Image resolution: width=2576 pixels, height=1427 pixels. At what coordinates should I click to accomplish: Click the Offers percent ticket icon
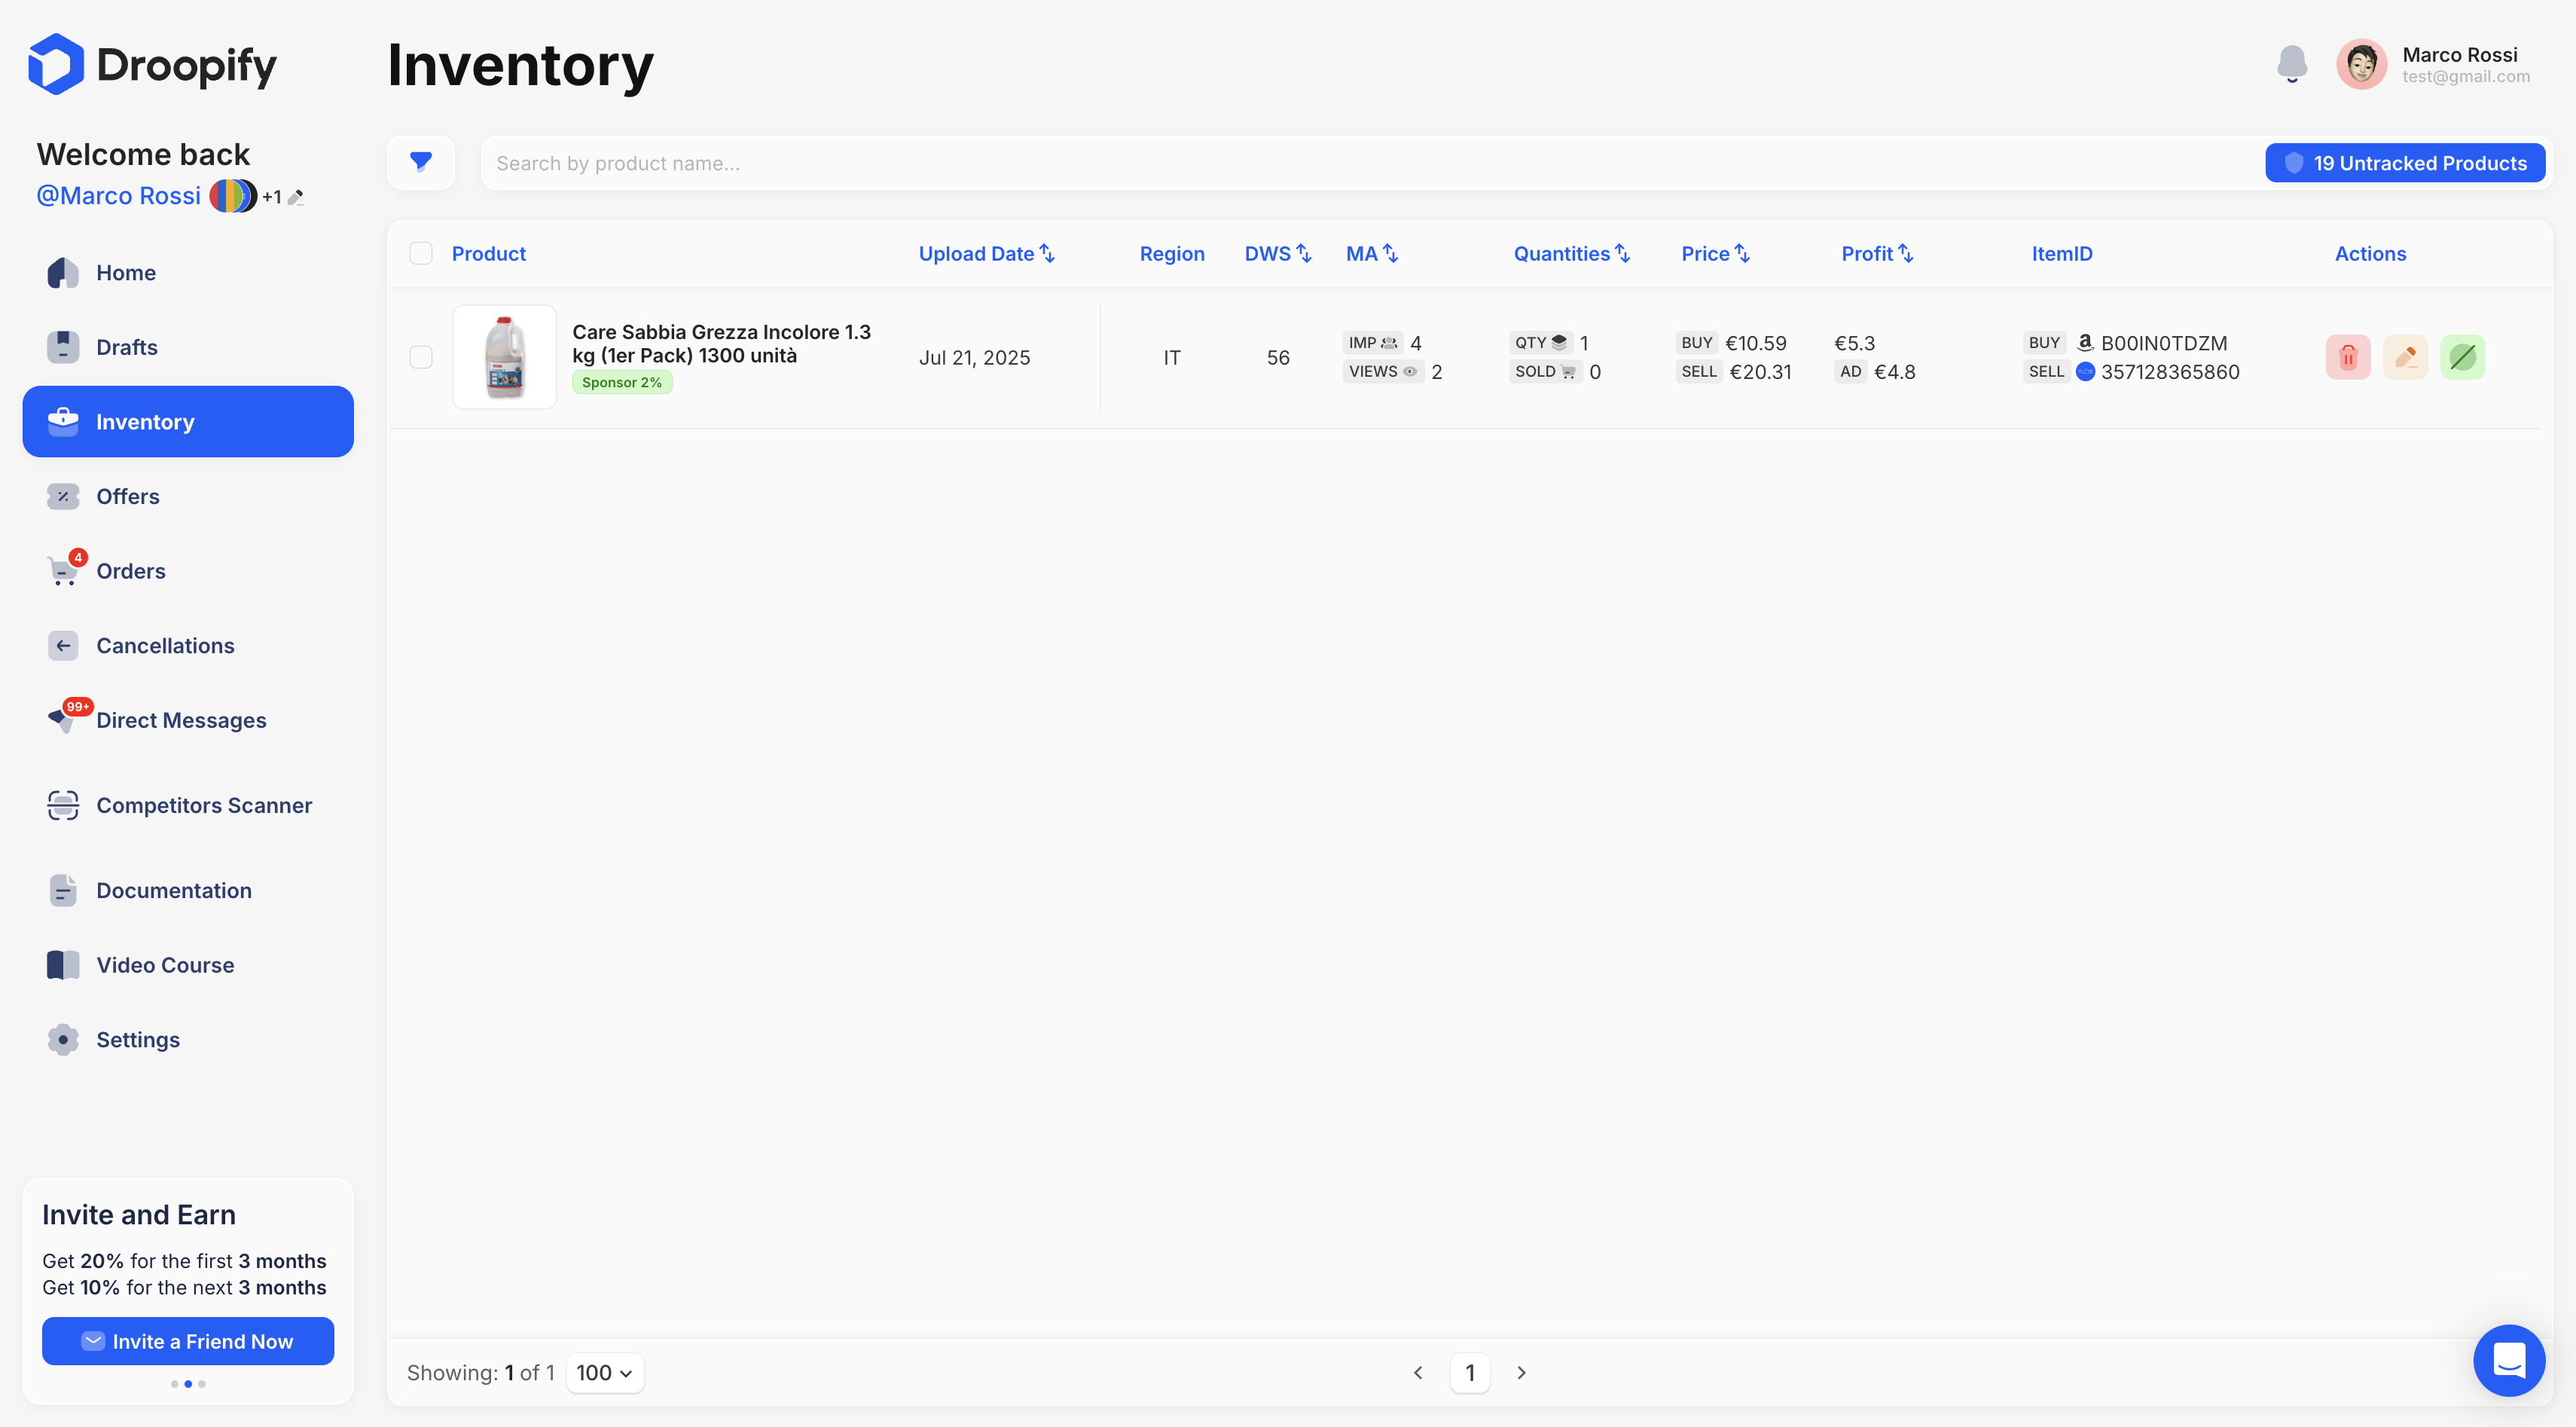click(x=63, y=496)
